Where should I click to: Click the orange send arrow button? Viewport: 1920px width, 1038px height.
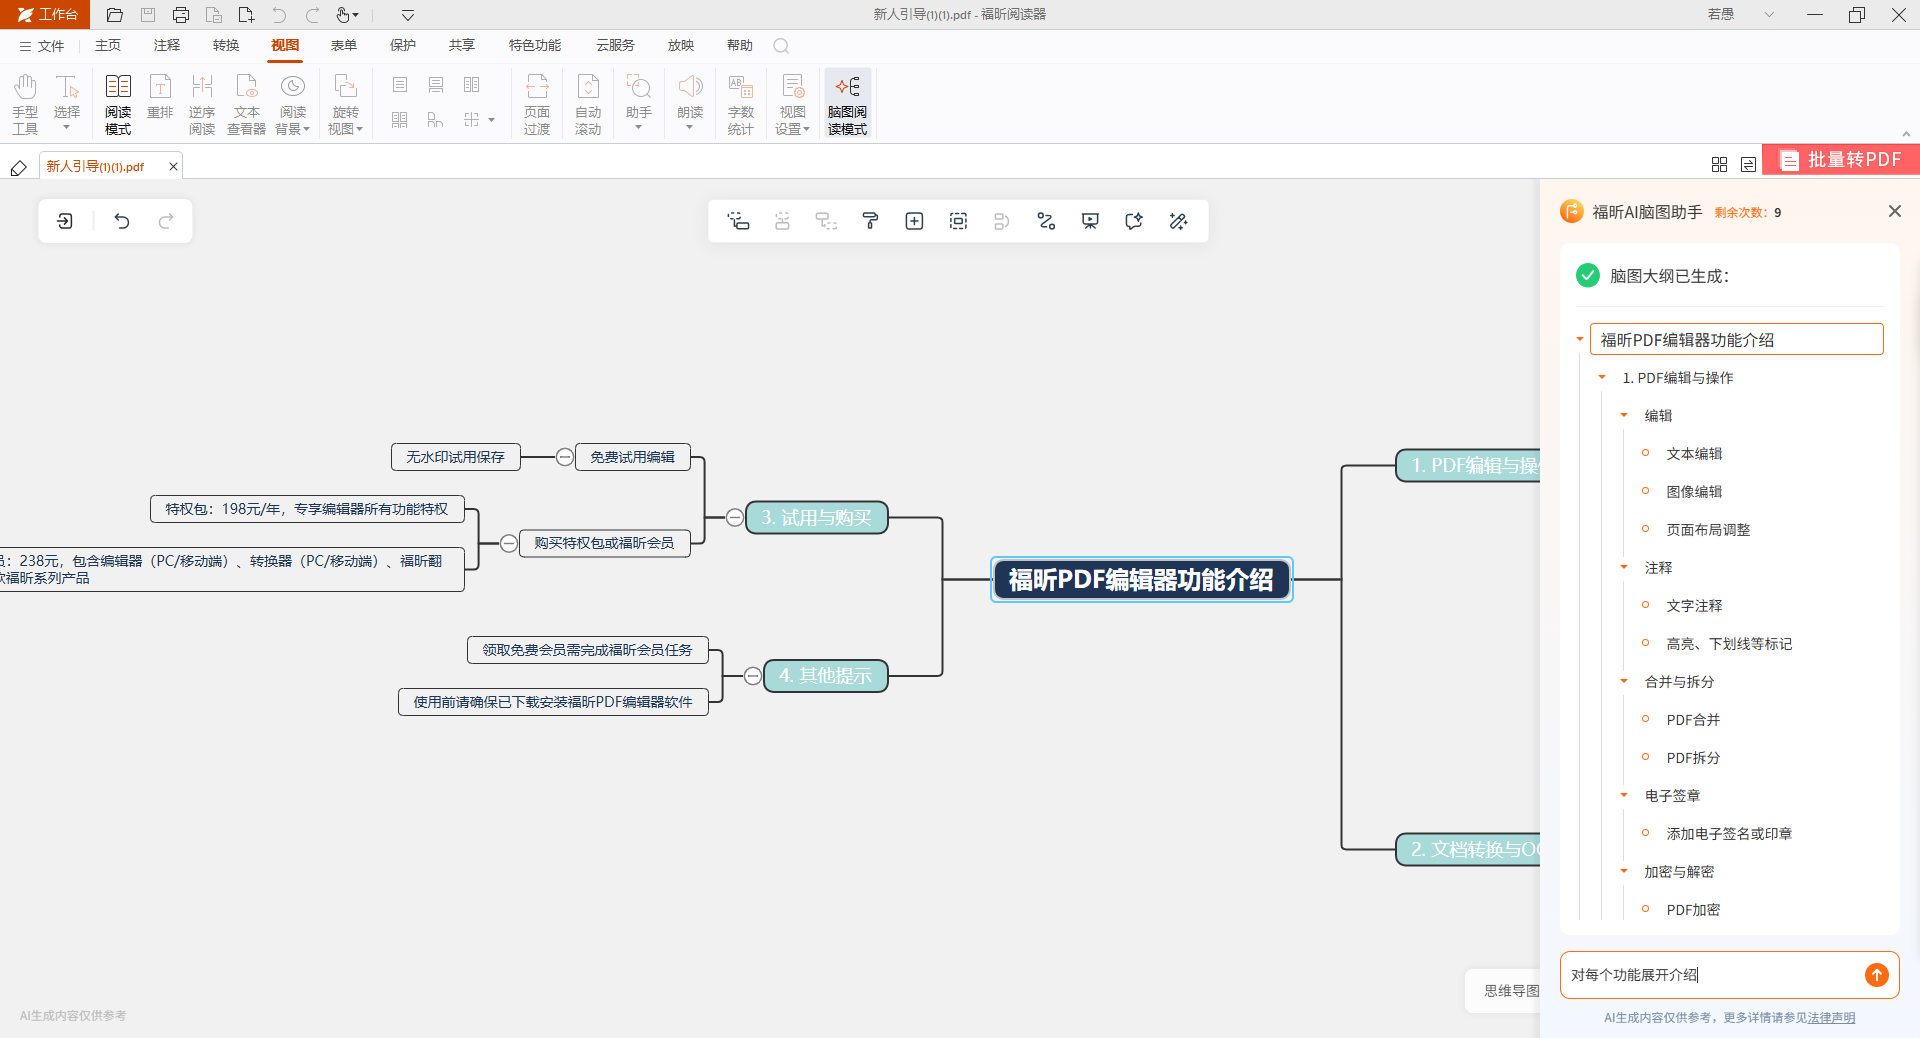point(1876,975)
